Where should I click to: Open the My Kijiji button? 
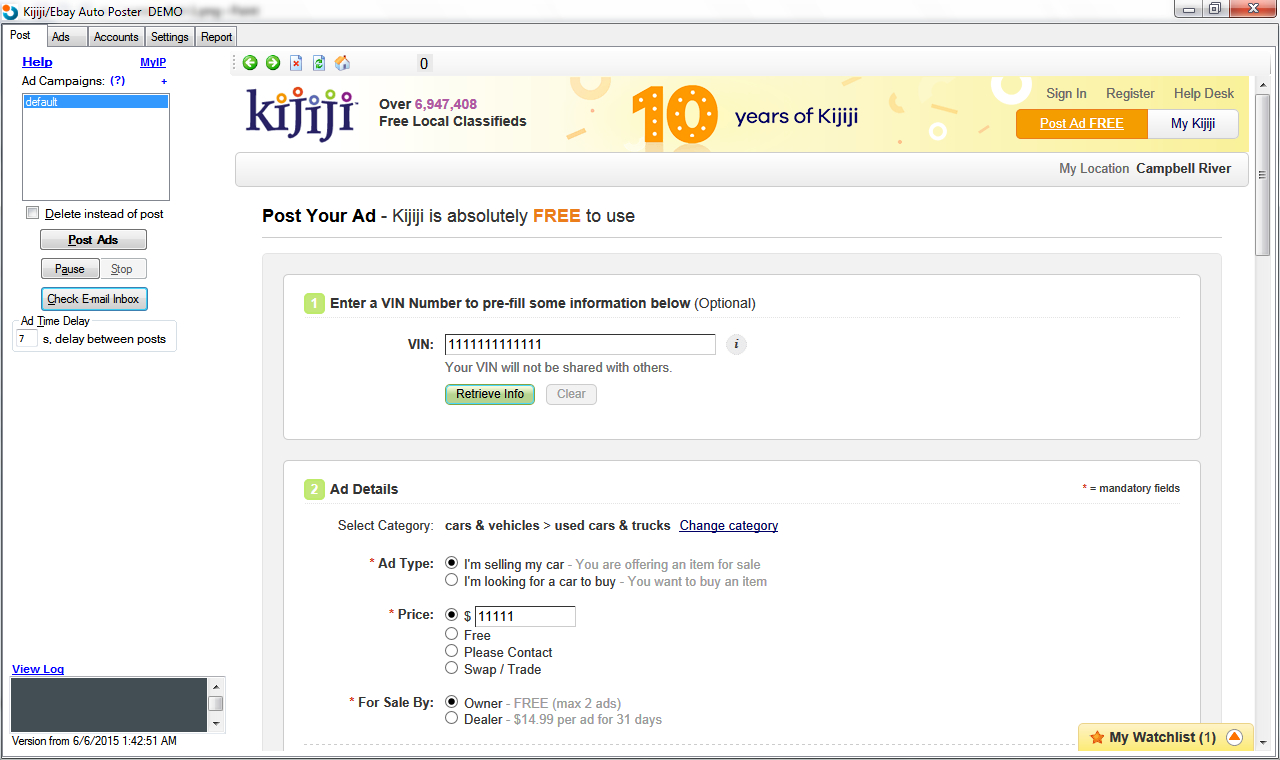[x=1192, y=124]
